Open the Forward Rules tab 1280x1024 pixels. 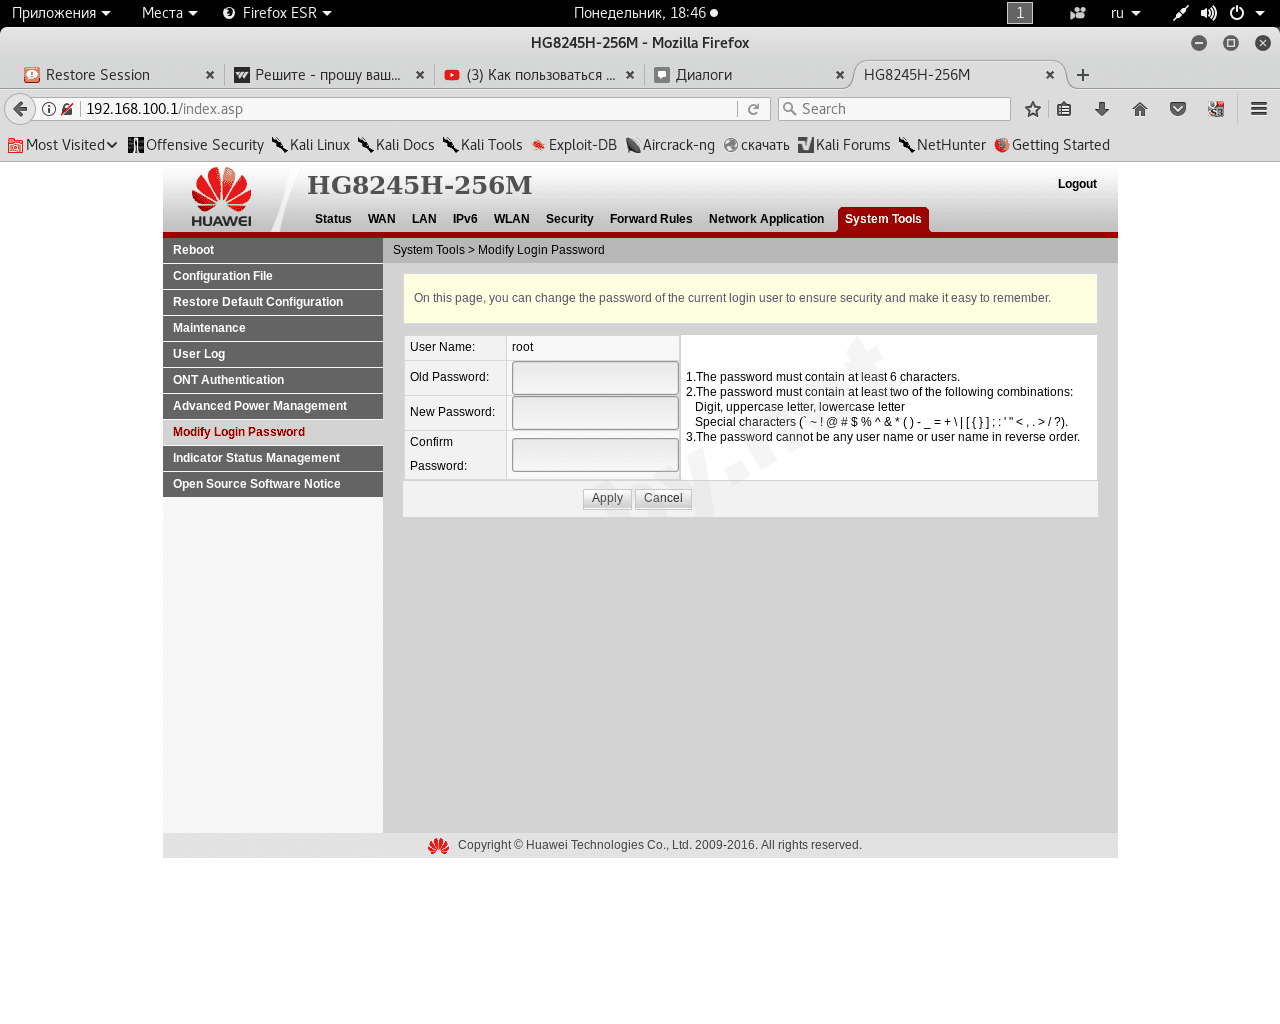[x=651, y=219]
